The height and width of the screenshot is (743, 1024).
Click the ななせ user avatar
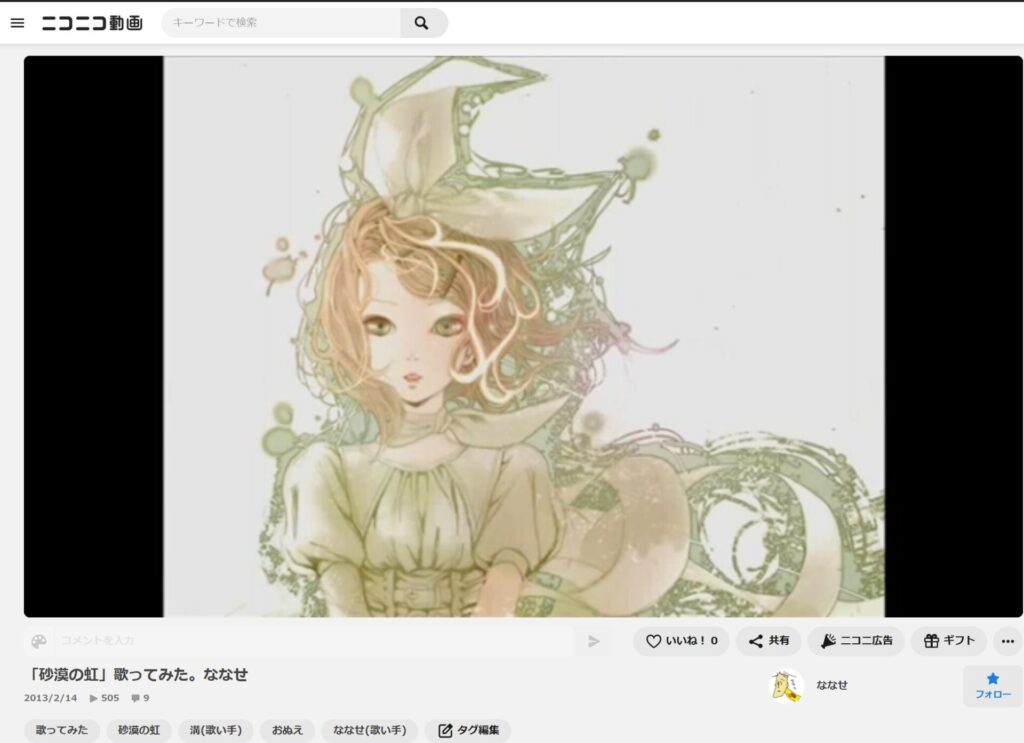(x=786, y=685)
